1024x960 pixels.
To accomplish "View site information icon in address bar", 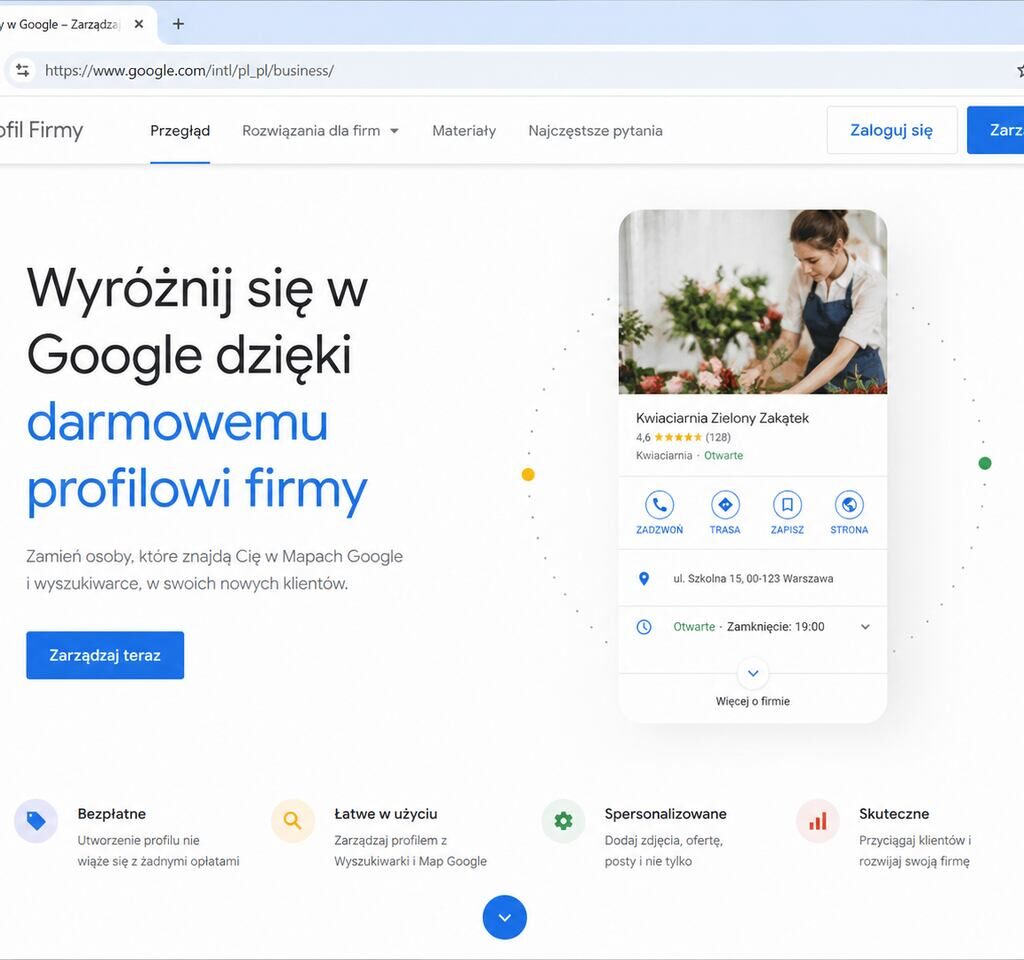I will (23, 71).
